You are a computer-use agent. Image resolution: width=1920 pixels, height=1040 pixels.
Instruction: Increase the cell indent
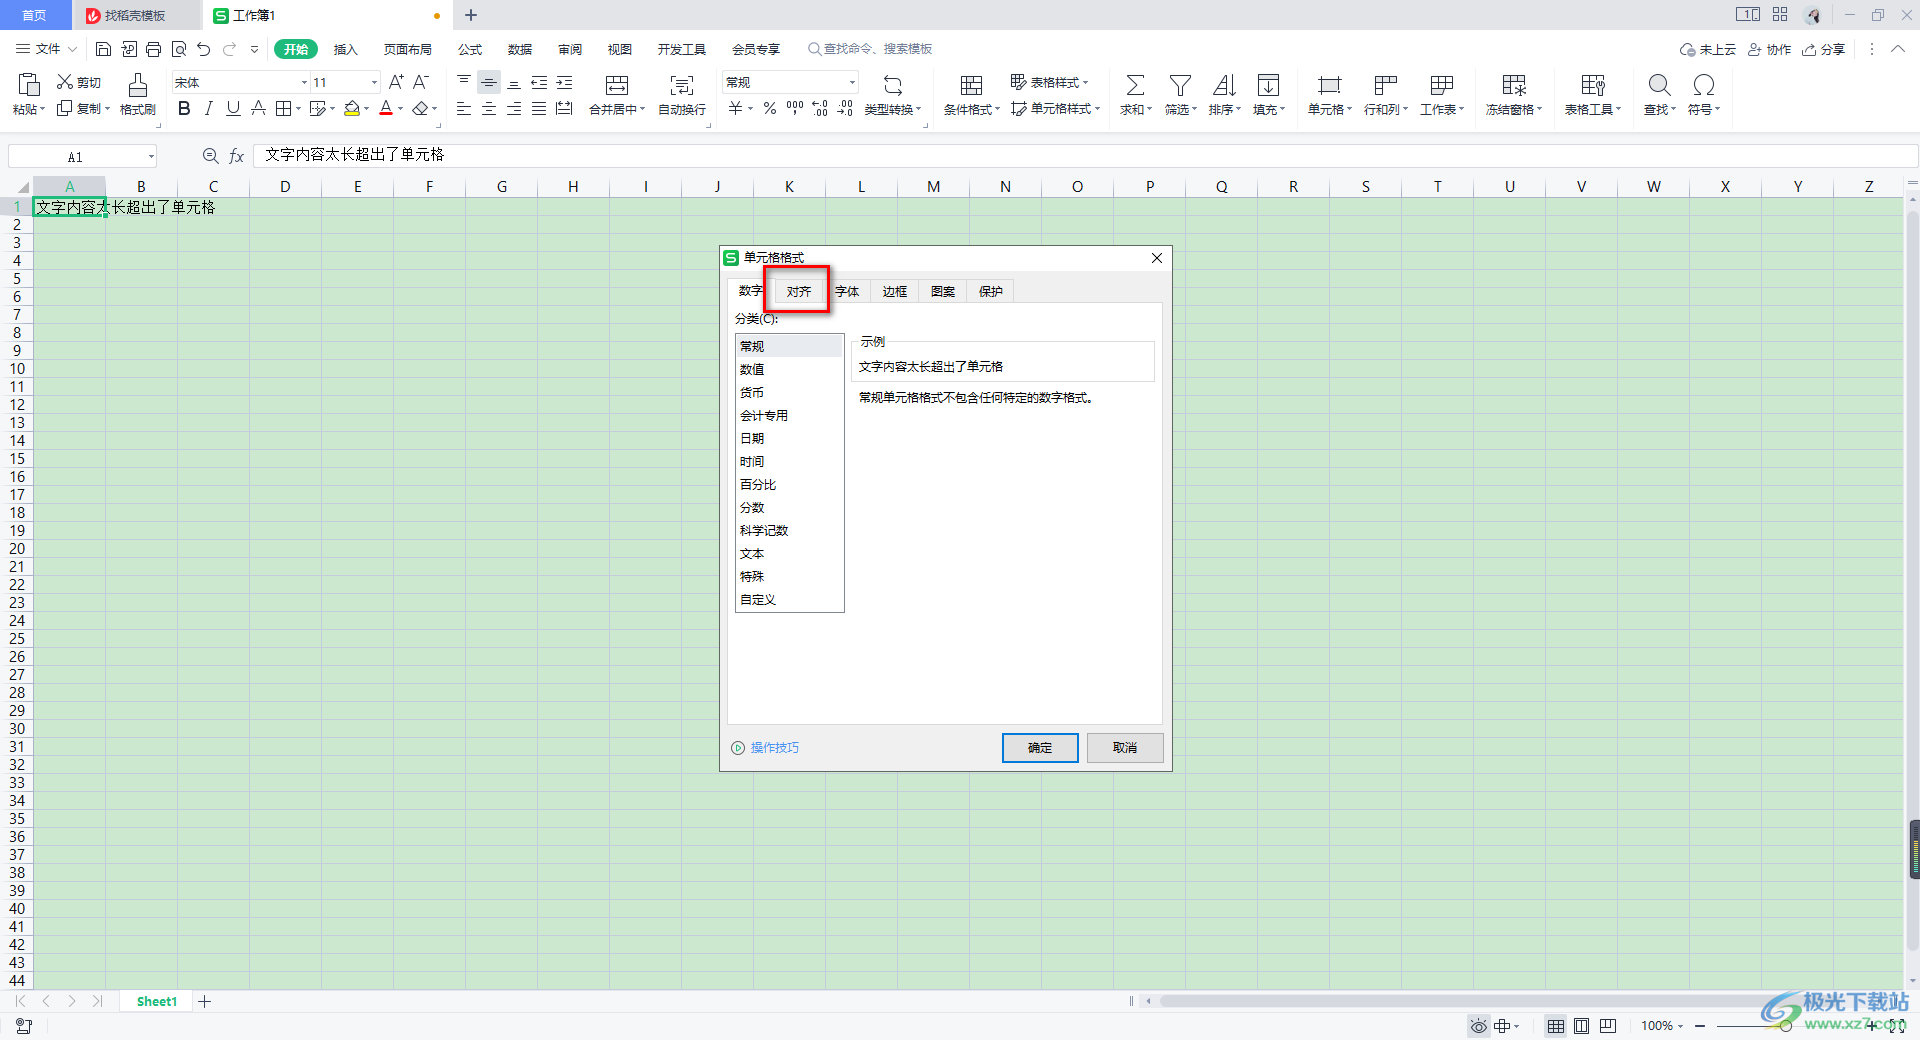tap(564, 82)
